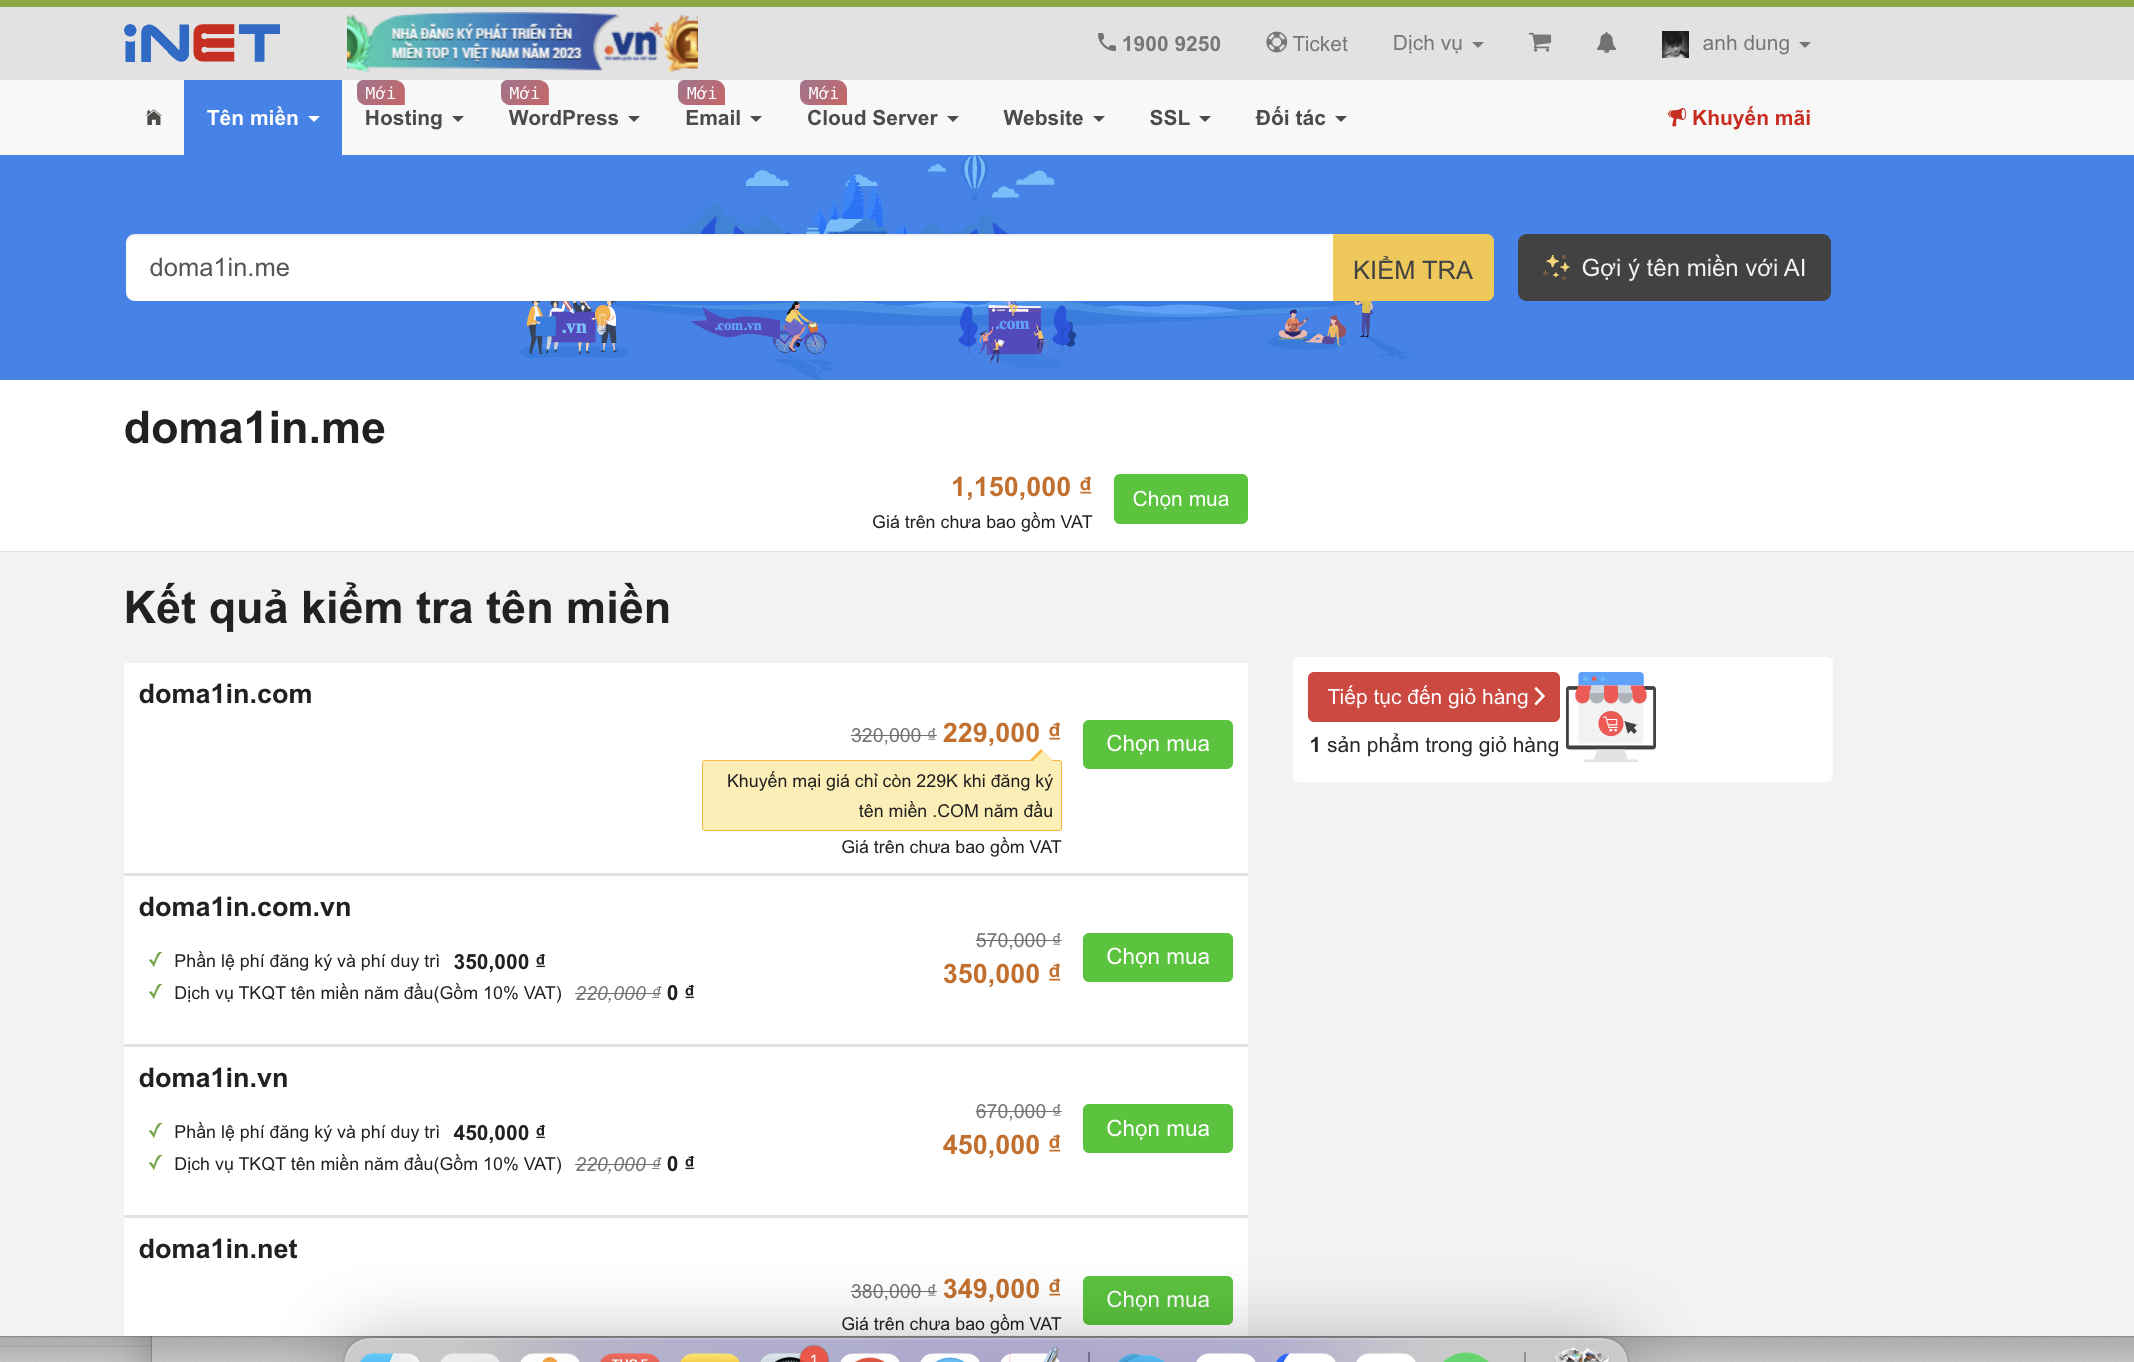2134x1362 pixels.
Task: Open the Hosting dropdown menu
Action: 414,118
